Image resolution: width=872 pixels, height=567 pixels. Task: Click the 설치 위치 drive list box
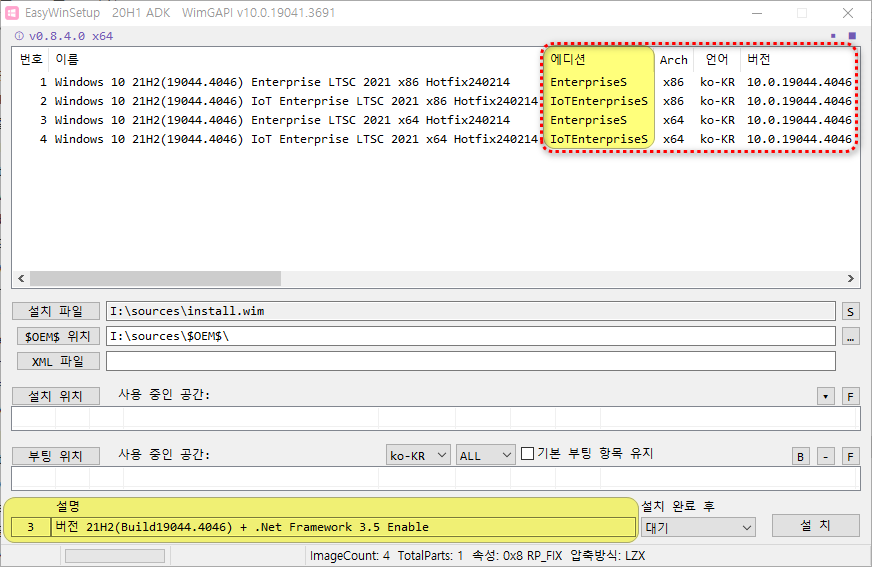[x=435, y=419]
